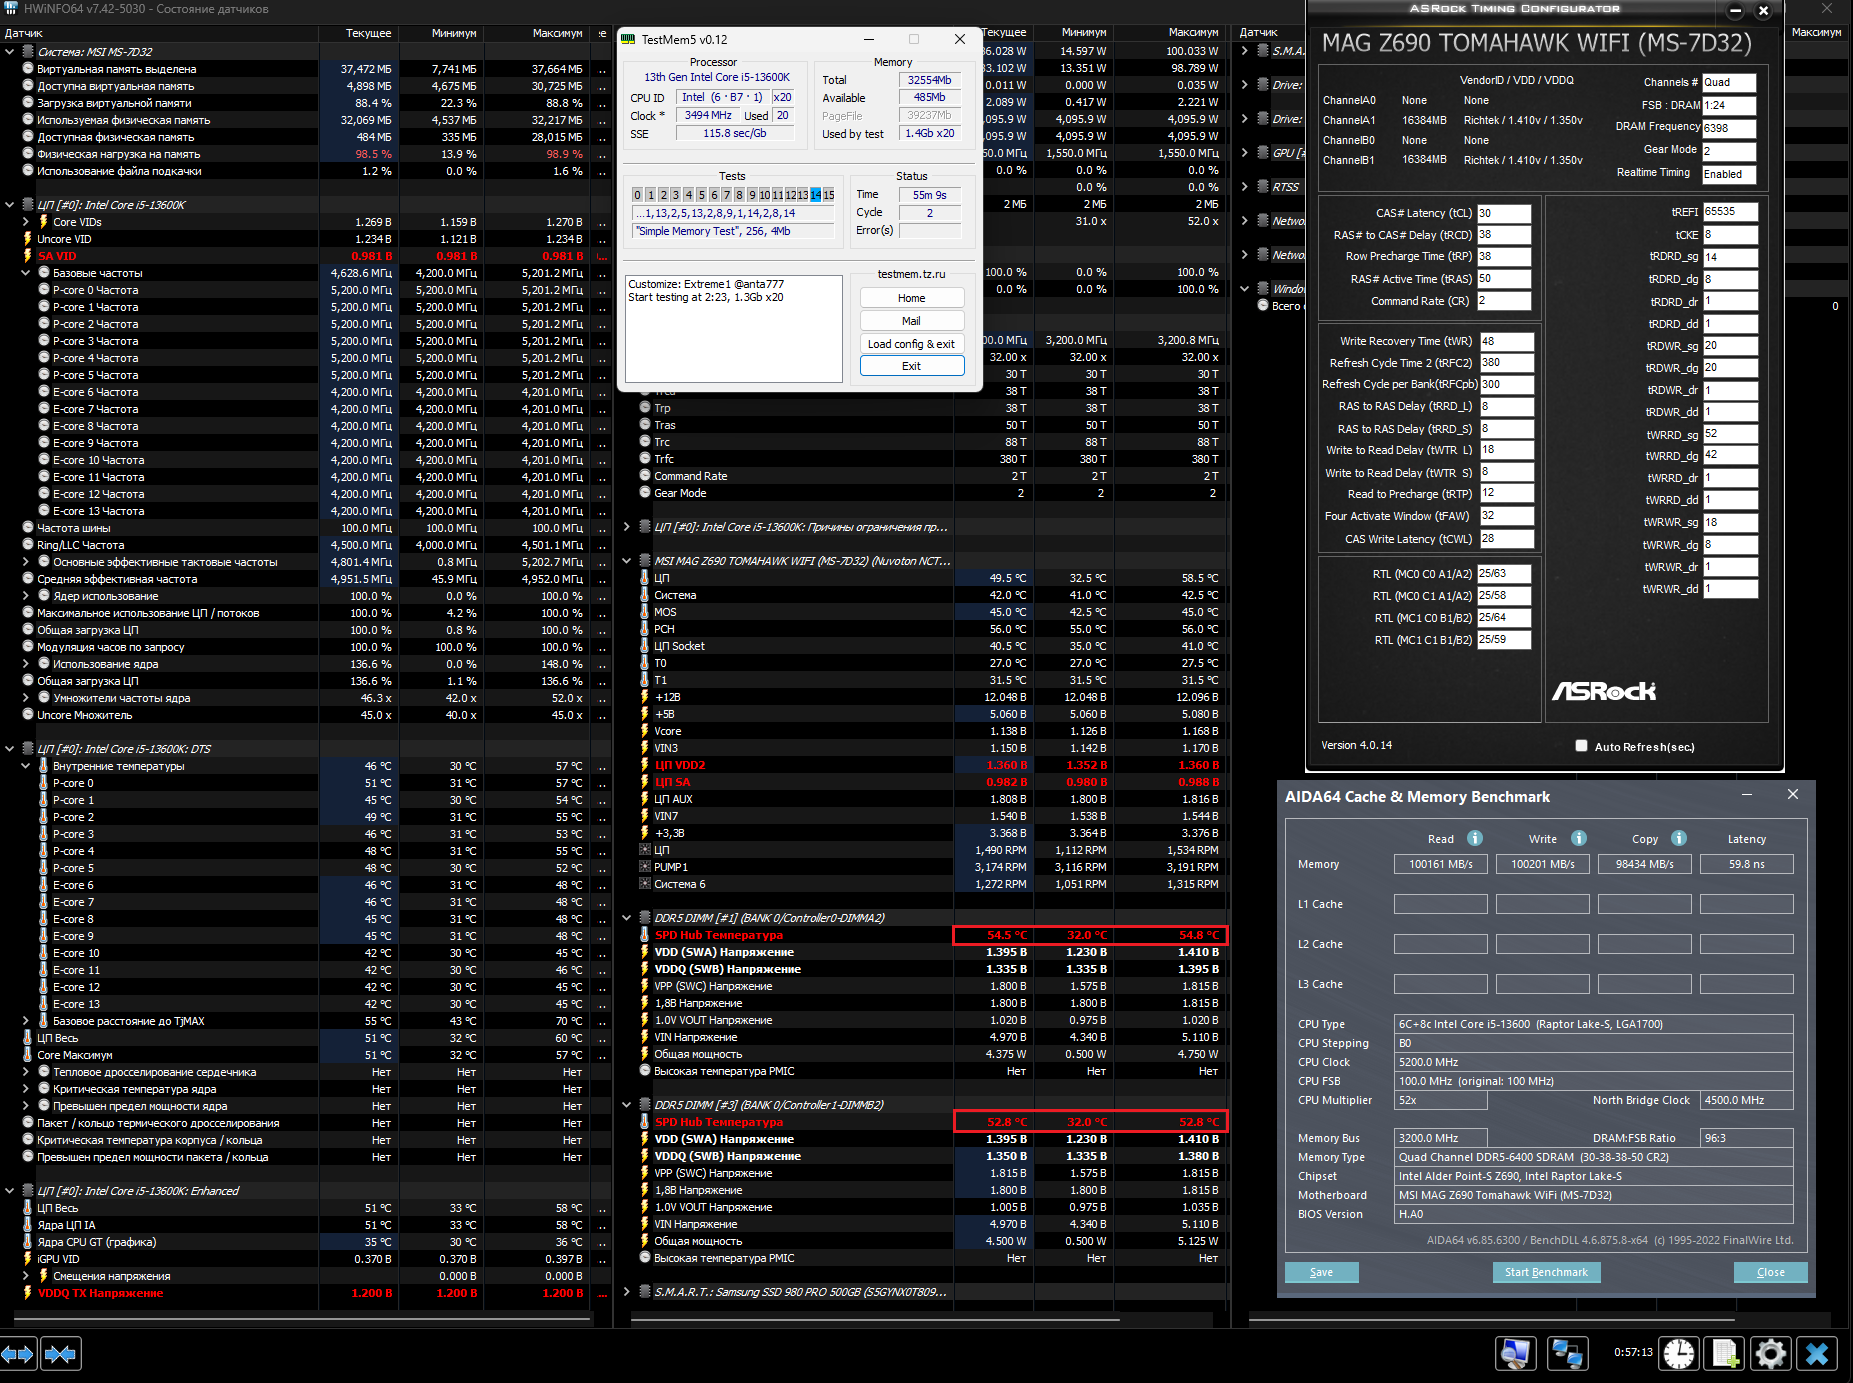Click the HWiNFO64 title bar app icon

pos(11,8)
